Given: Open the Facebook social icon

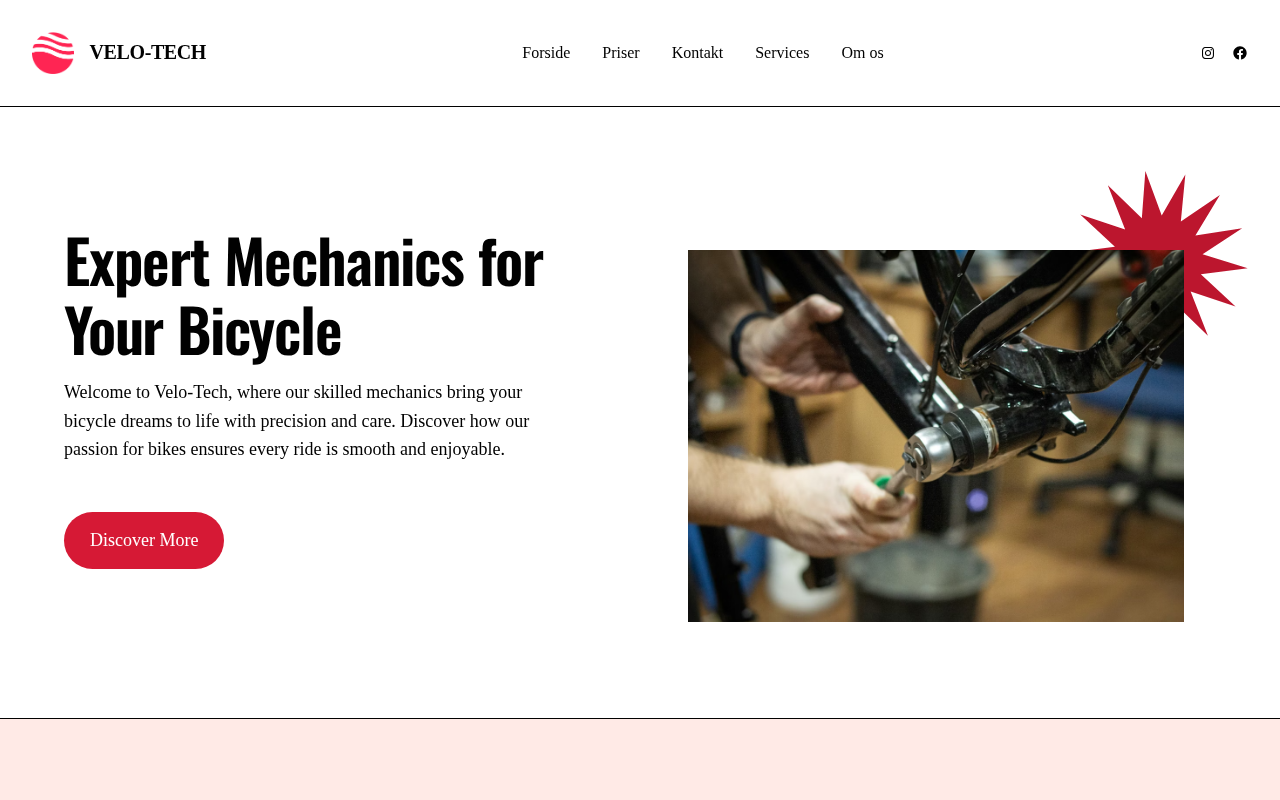Looking at the screenshot, I should pyautogui.click(x=1240, y=53).
